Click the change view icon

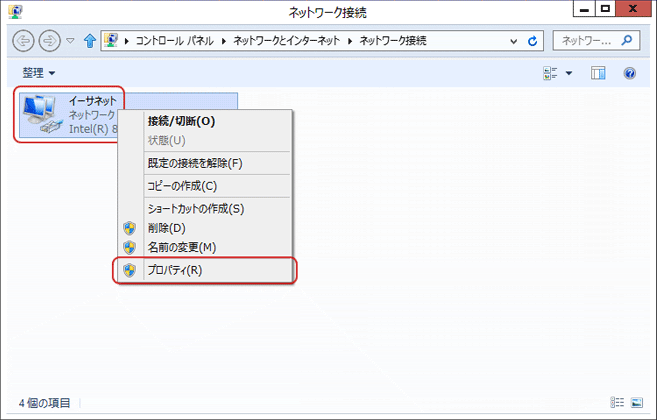tap(550, 73)
